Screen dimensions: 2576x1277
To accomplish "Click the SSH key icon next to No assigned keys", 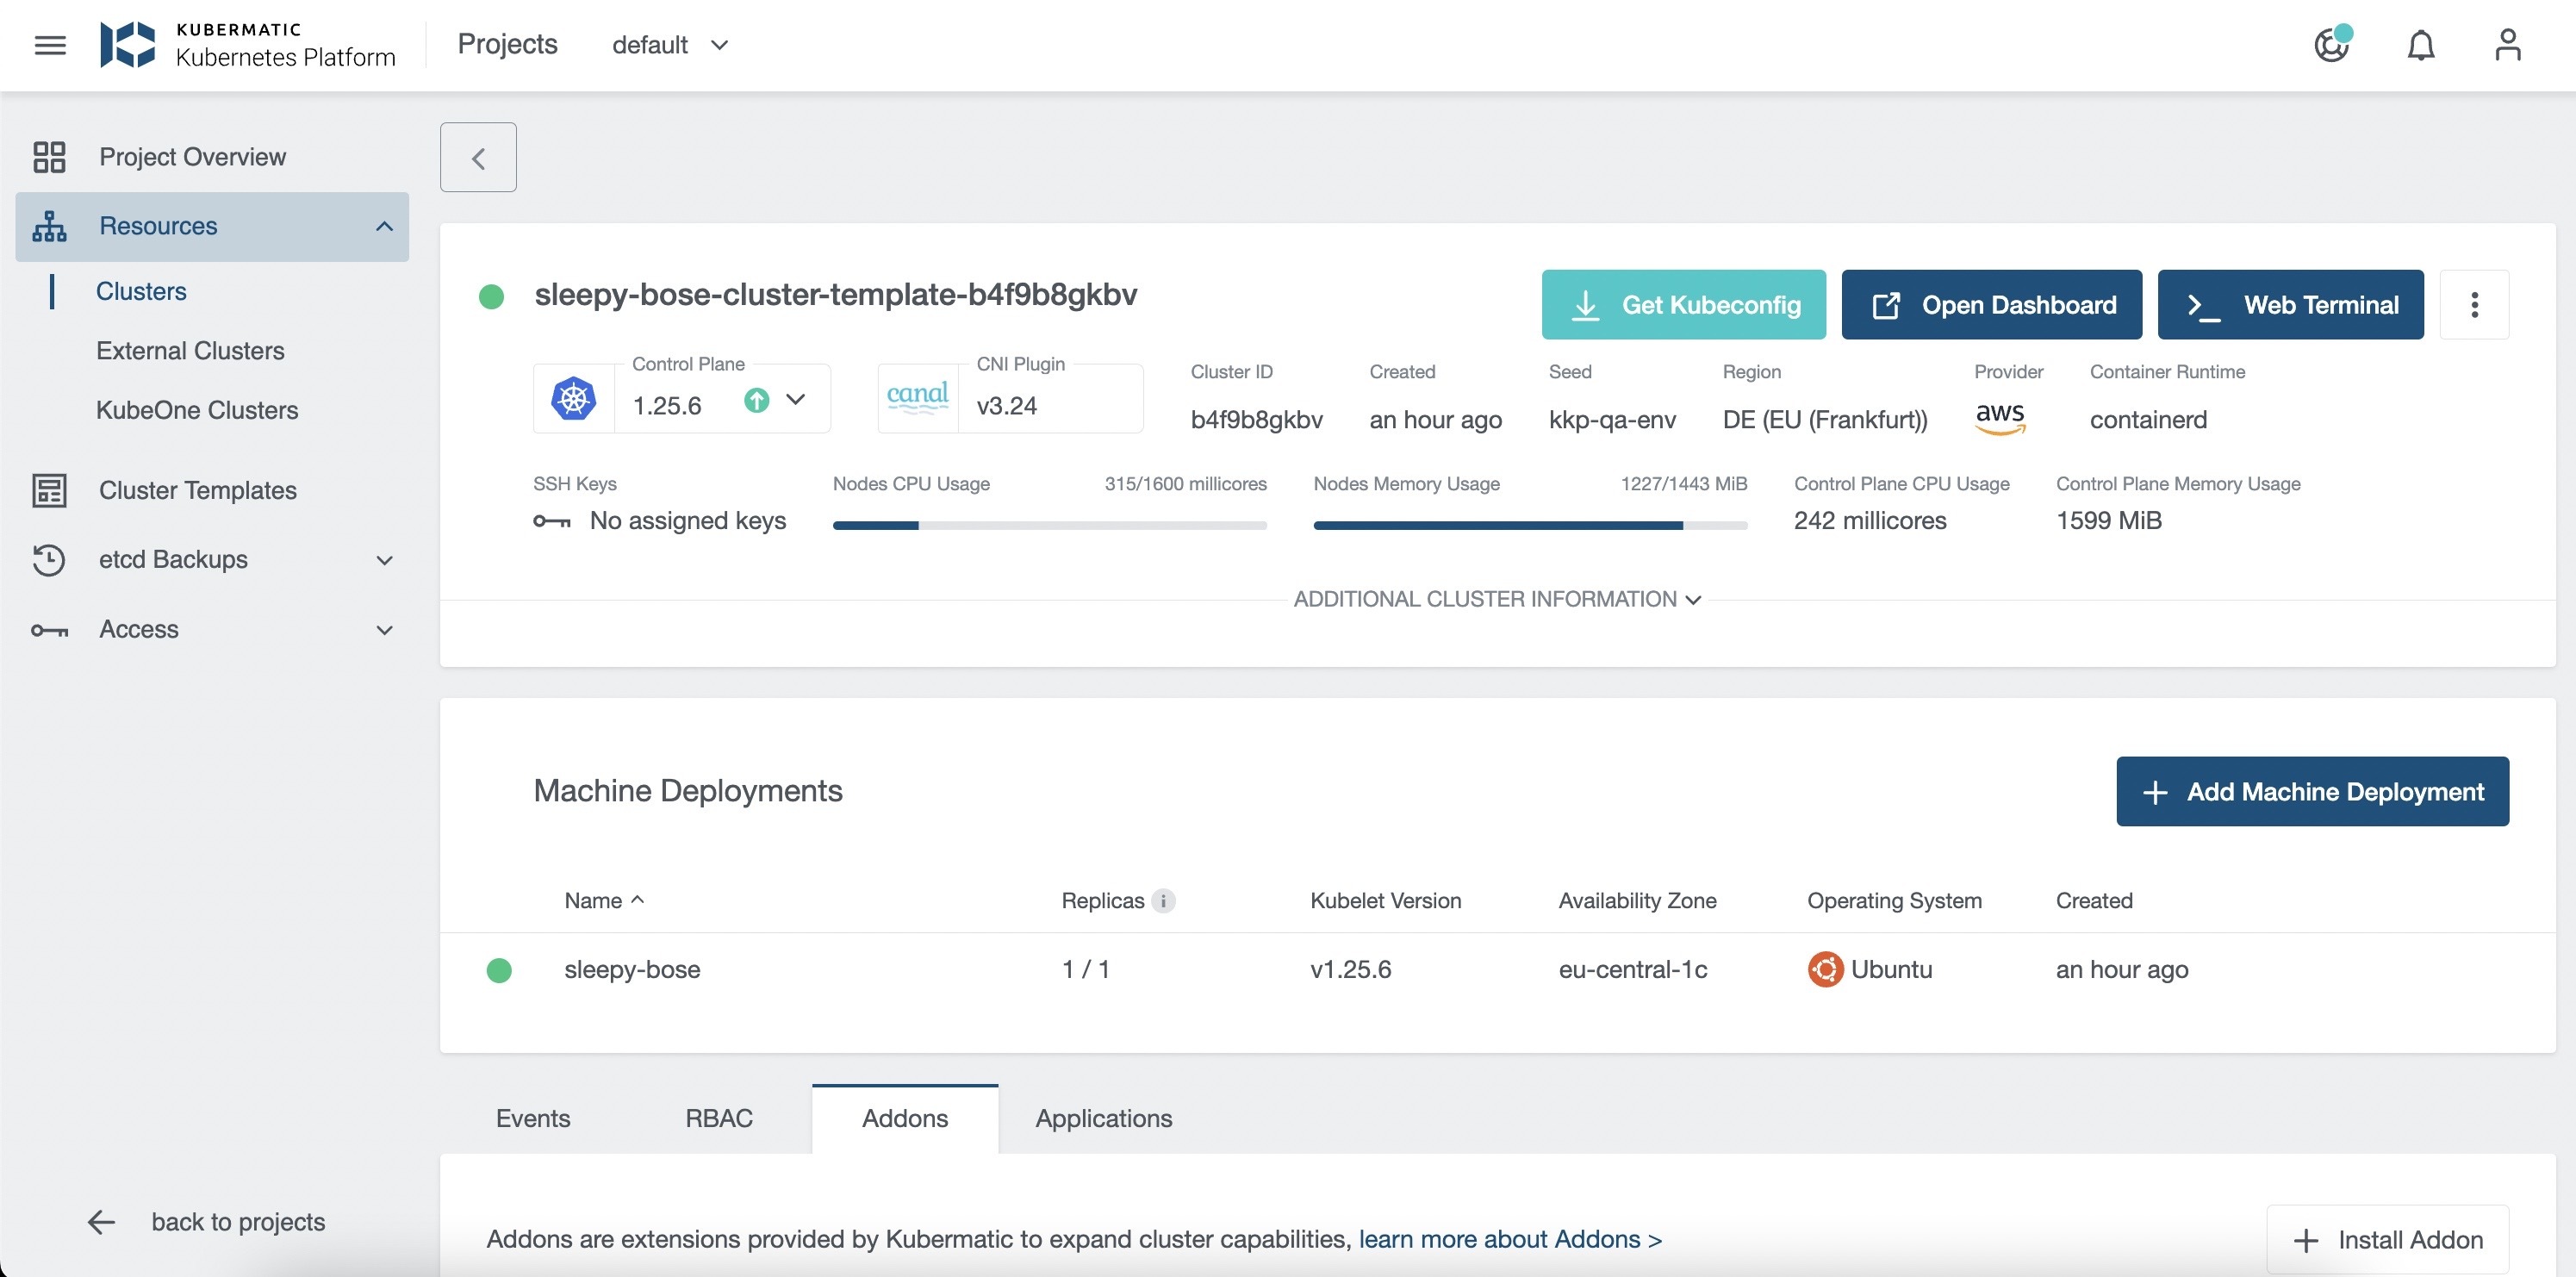I will coord(552,520).
